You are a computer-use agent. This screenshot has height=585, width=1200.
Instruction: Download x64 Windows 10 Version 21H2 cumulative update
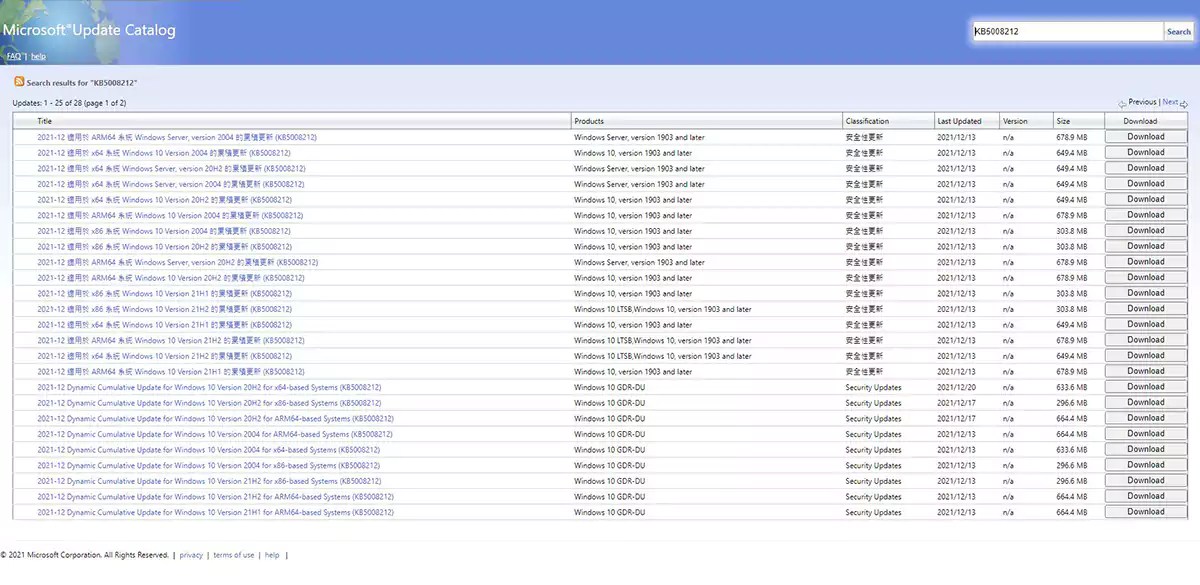click(x=1146, y=355)
